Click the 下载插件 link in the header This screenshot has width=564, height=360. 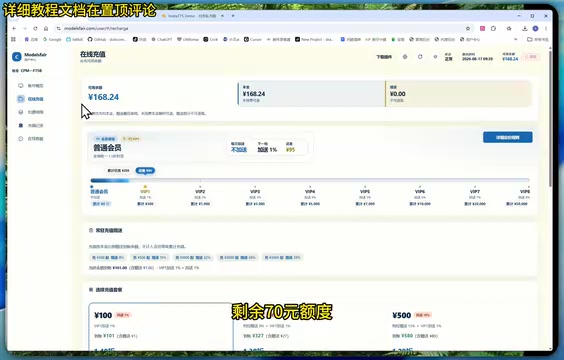point(384,57)
